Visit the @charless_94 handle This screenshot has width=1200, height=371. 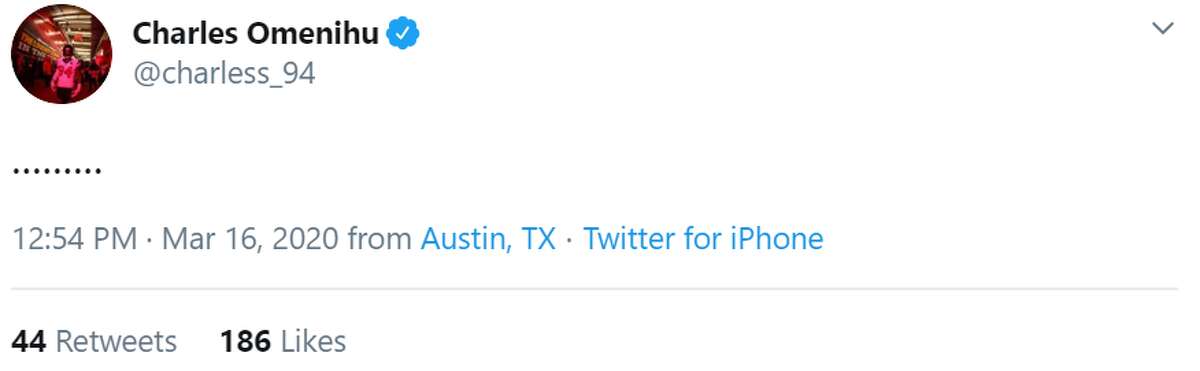click(224, 73)
